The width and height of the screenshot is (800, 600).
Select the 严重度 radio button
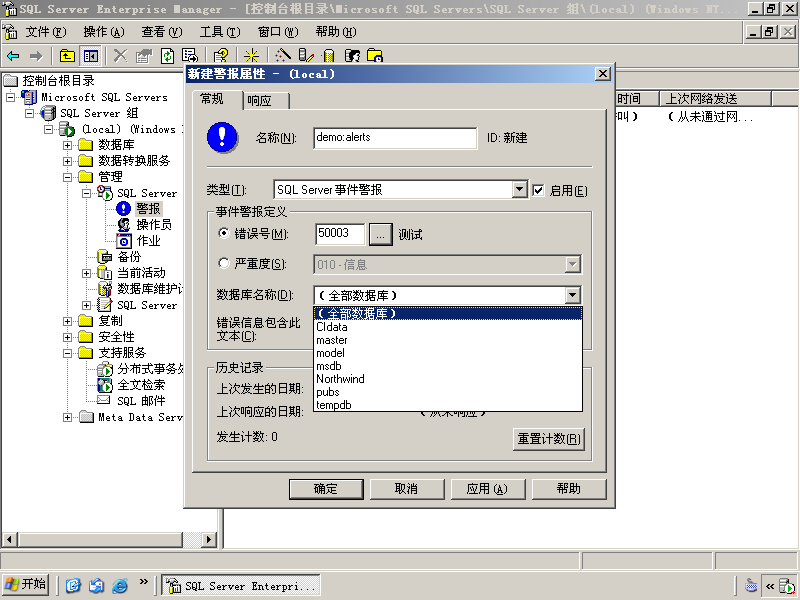point(223,263)
